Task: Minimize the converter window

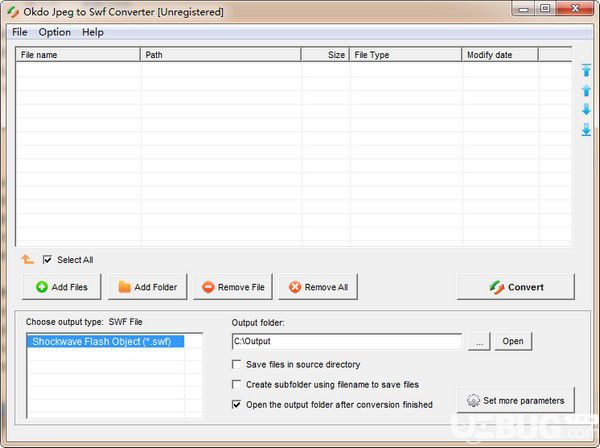Action: (524, 9)
